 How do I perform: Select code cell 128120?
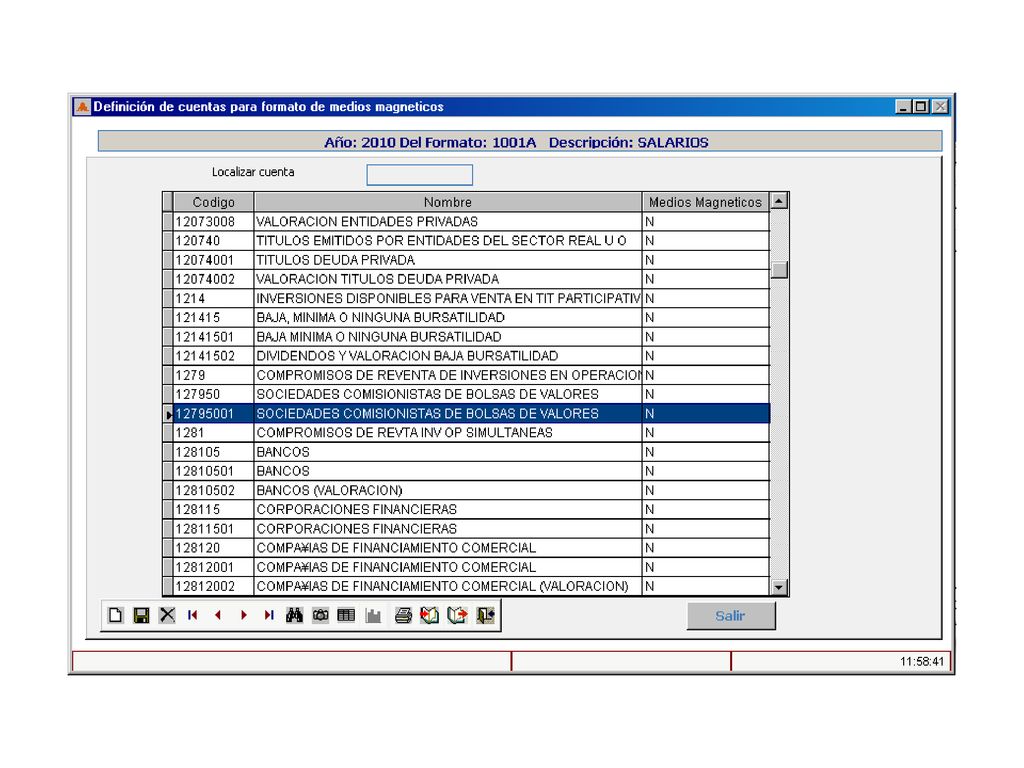pyautogui.click(x=214, y=548)
